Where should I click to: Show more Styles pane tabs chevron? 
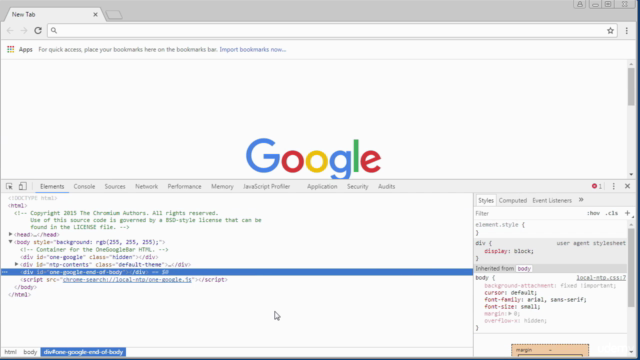coord(581,200)
